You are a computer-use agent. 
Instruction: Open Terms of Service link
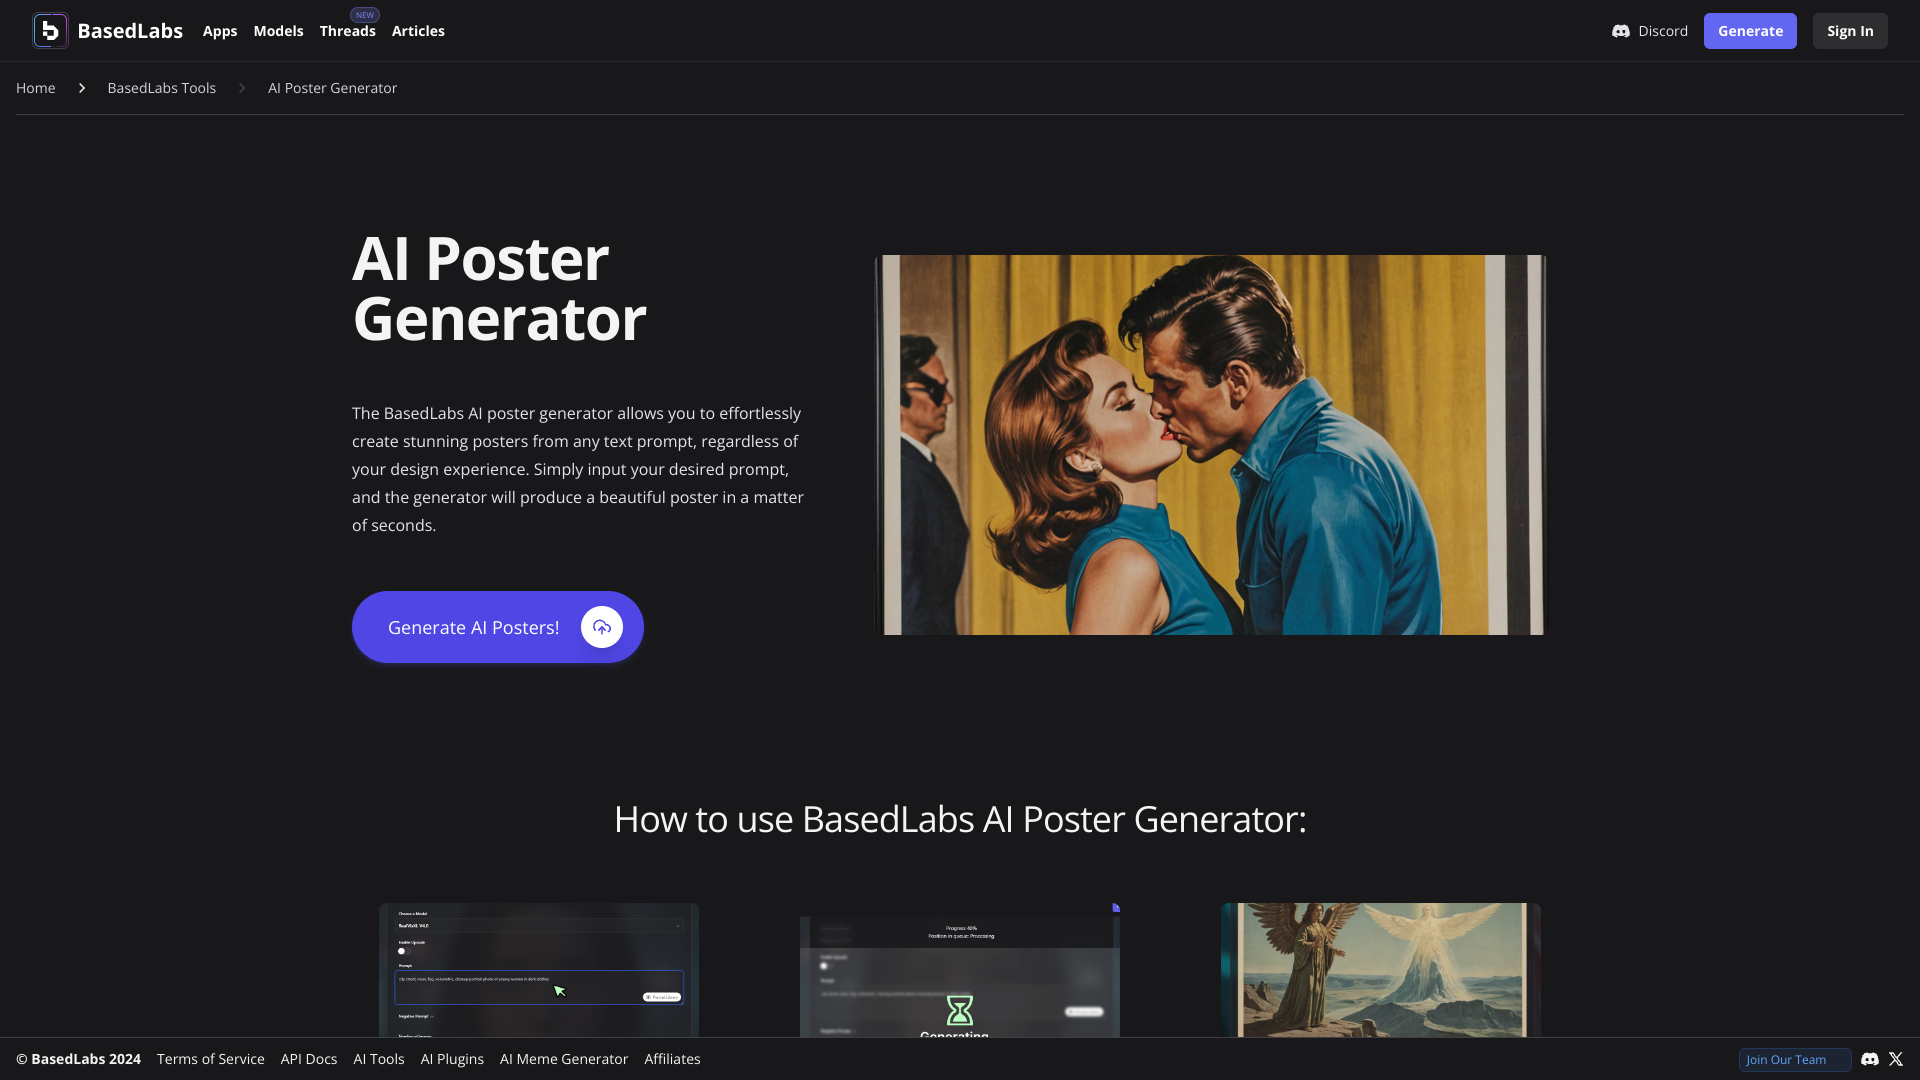click(x=211, y=1059)
